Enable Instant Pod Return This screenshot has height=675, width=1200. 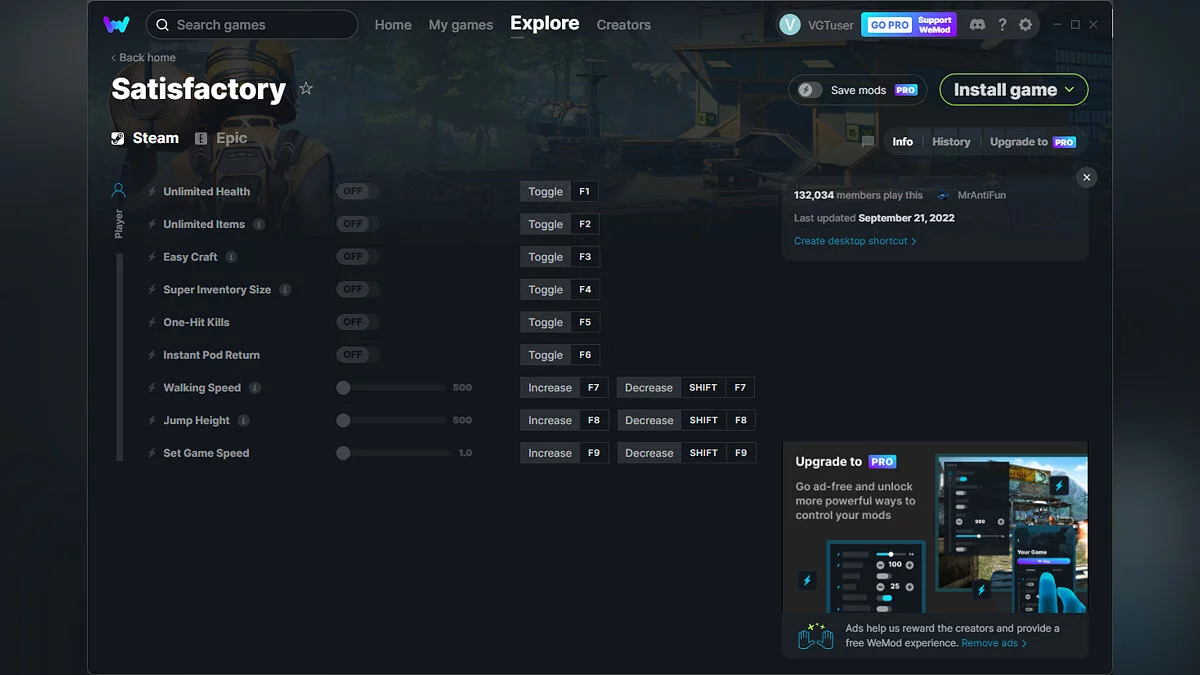[356, 354]
